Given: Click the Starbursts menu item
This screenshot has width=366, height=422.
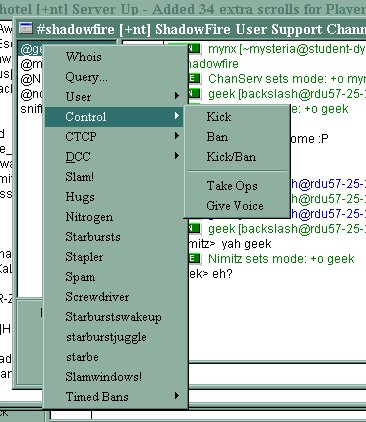Looking at the screenshot, I should 113,237.
